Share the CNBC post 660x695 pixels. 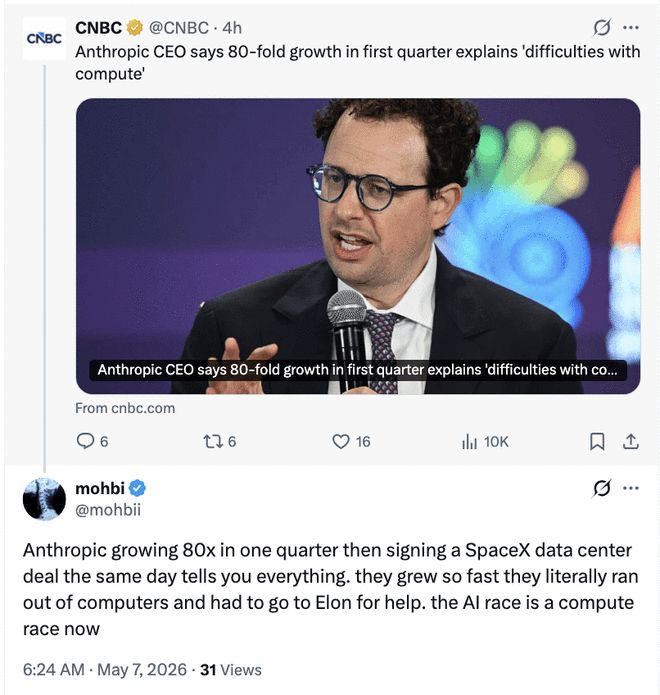[x=631, y=441]
